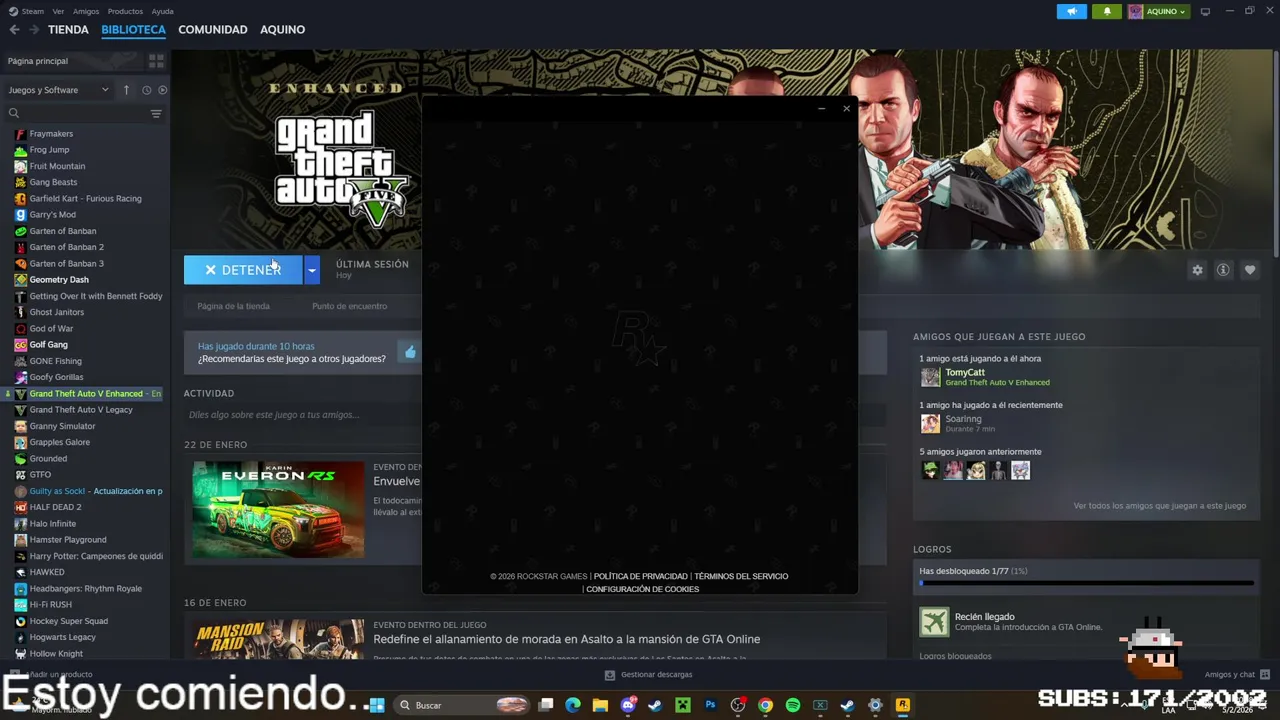Open Steam announcements megaphone button
The image size is (1280, 720).
pos(1071,12)
